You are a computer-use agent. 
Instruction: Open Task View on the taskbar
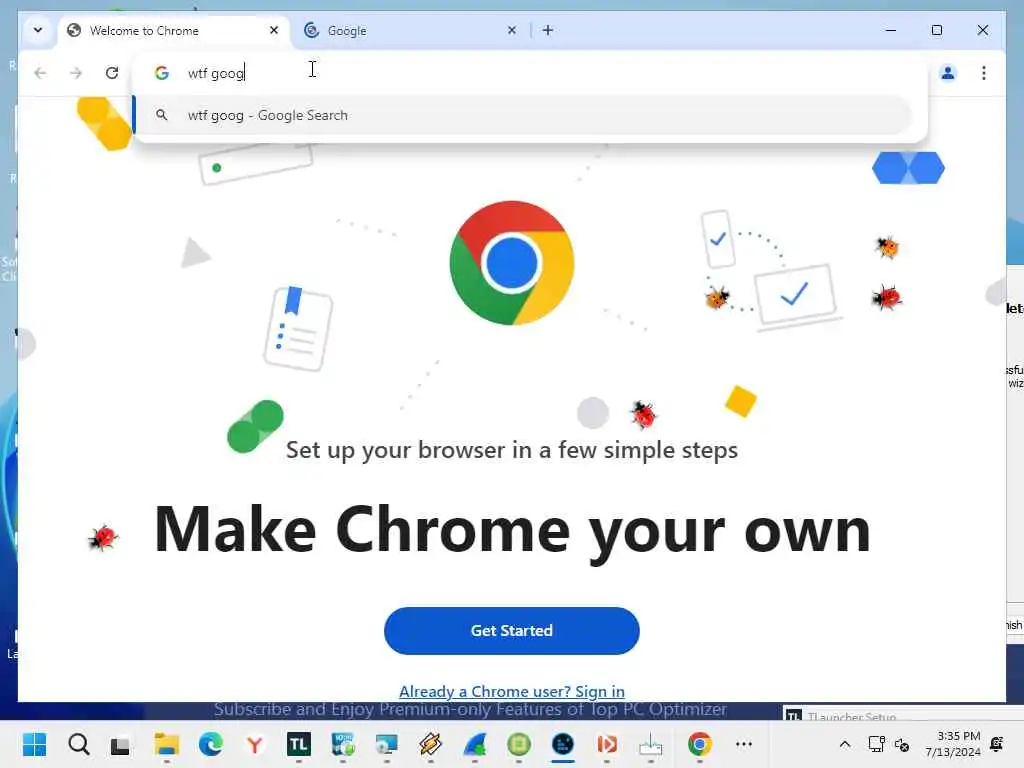(120, 744)
